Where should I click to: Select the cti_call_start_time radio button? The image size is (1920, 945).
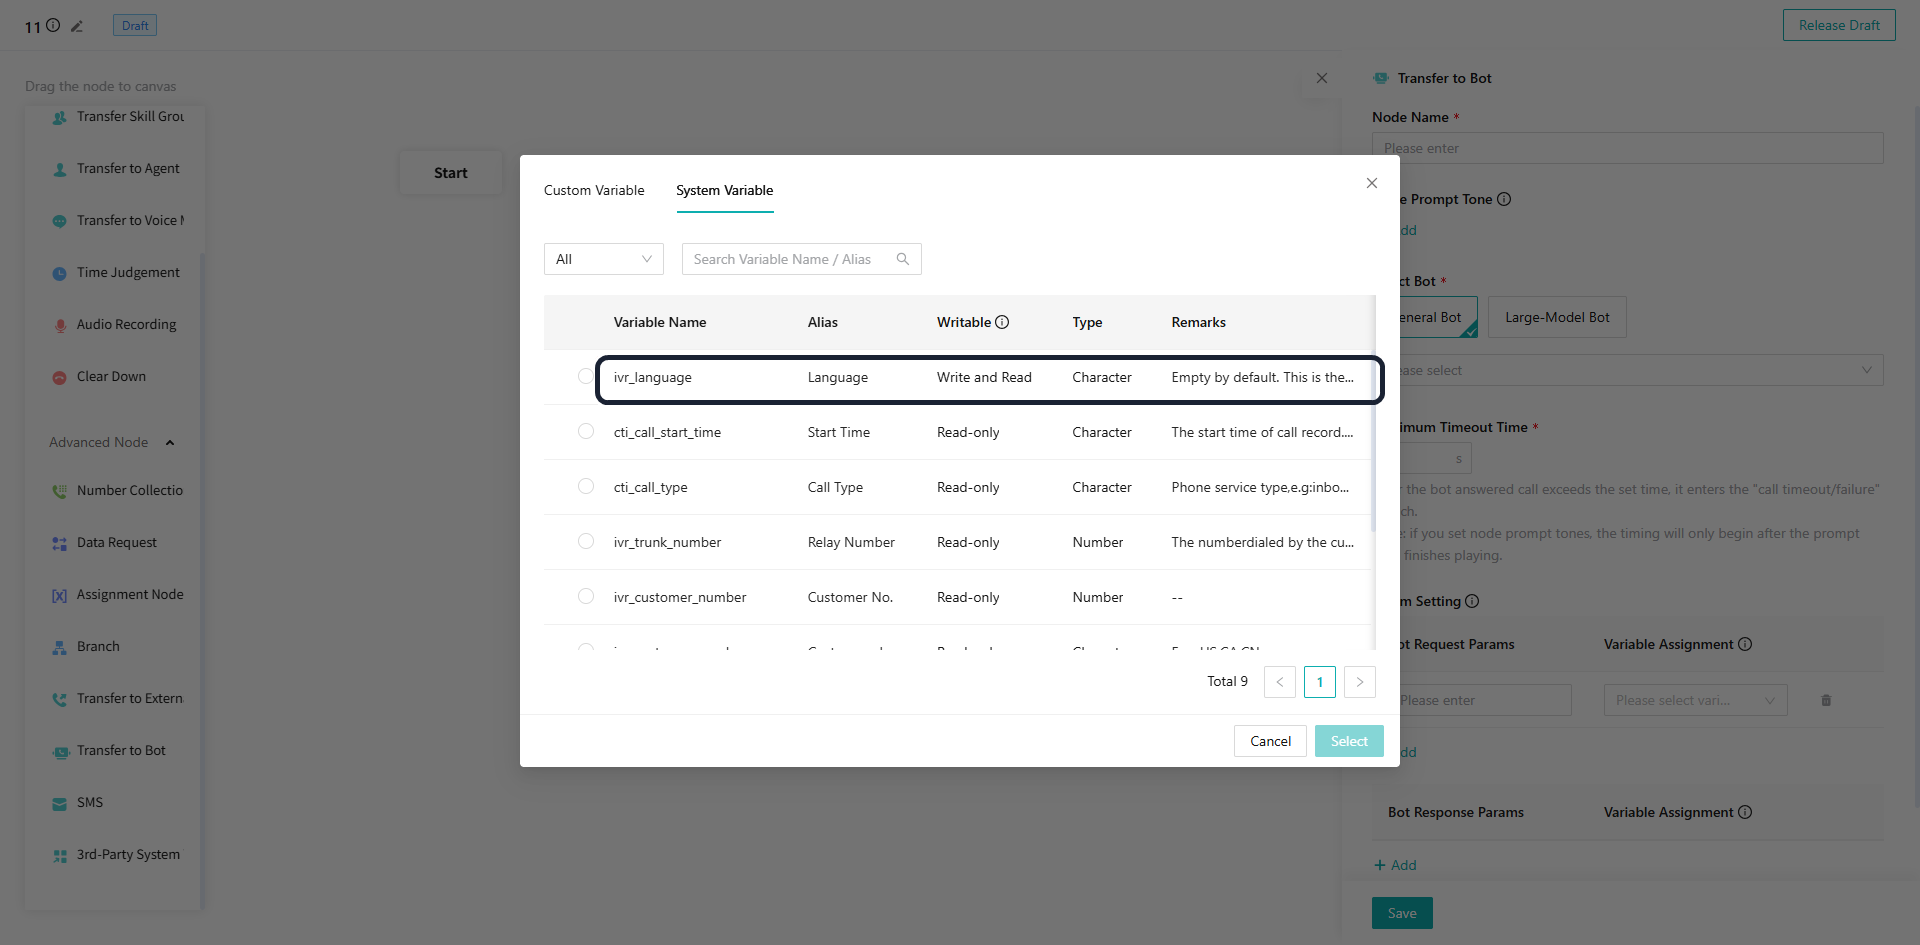pyautogui.click(x=586, y=431)
